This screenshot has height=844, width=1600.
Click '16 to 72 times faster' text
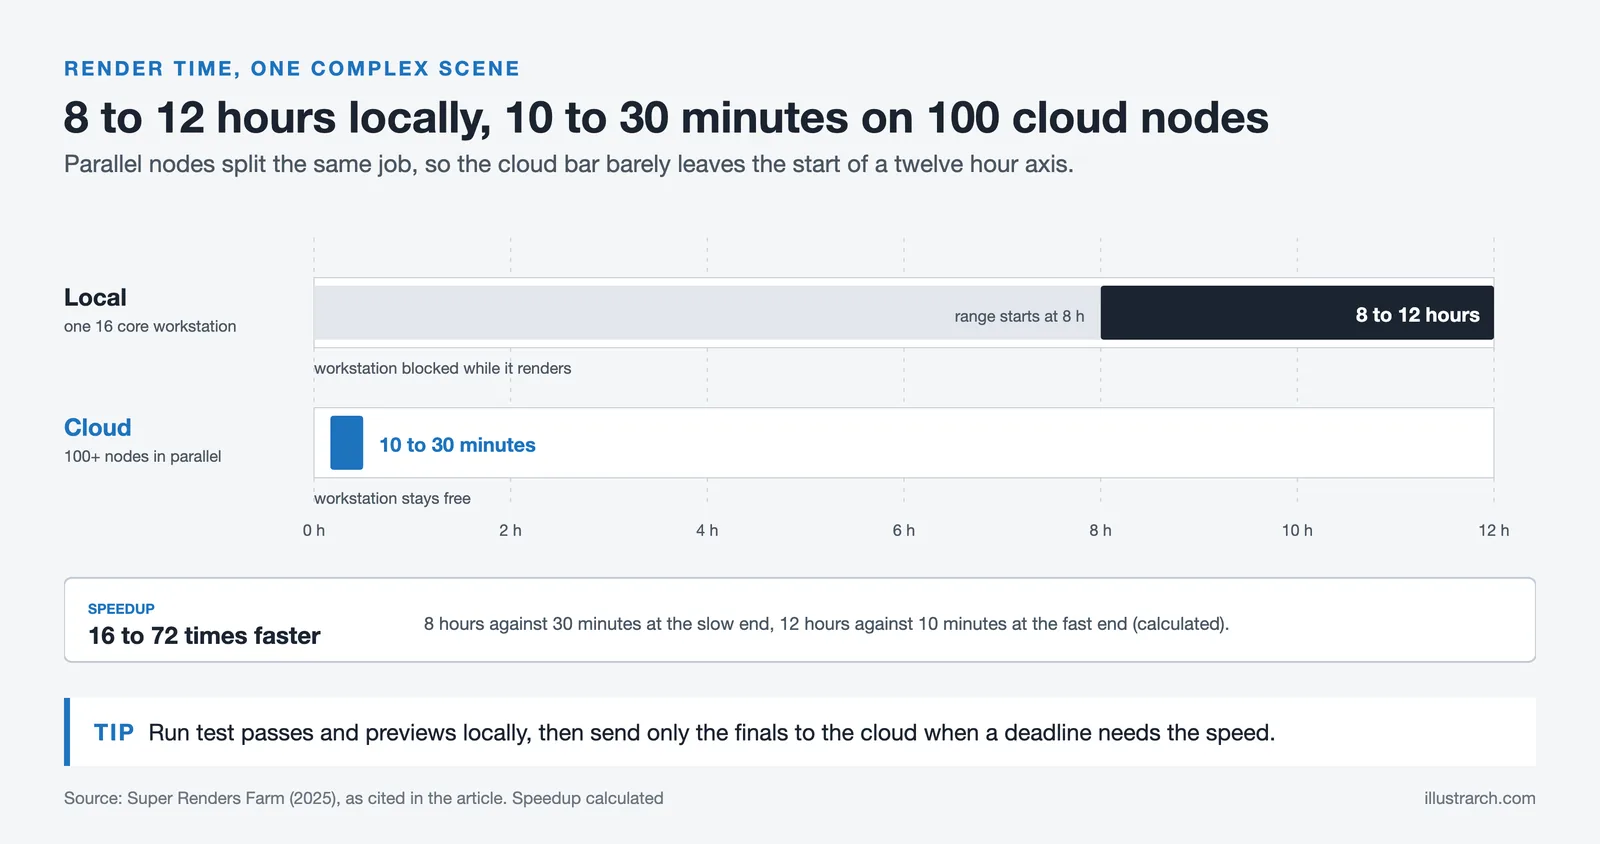pos(204,636)
